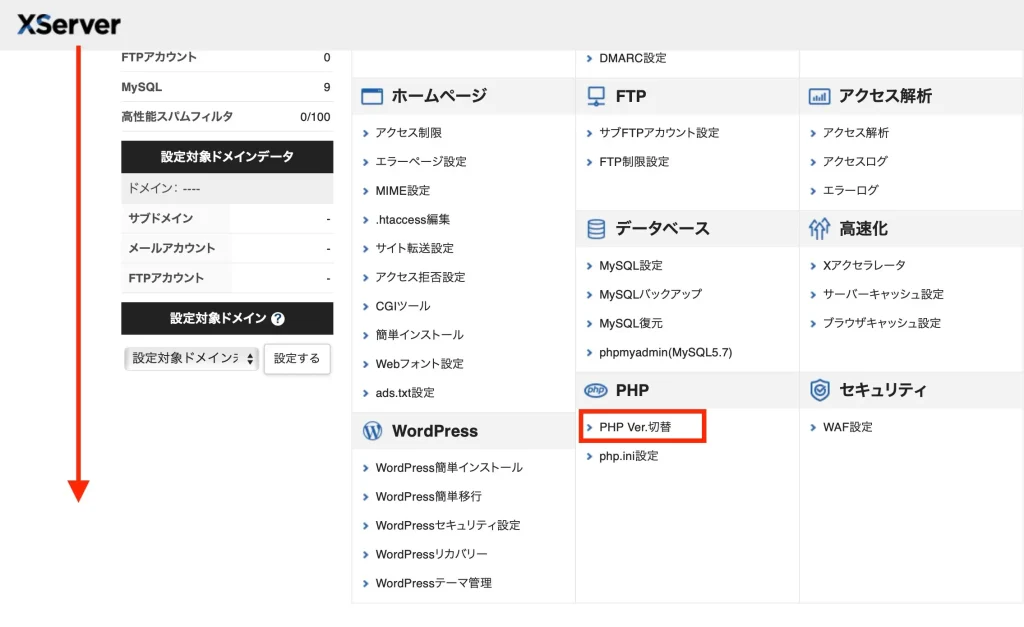
Task: Open Xアクセラレータ
Action: pos(864,265)
